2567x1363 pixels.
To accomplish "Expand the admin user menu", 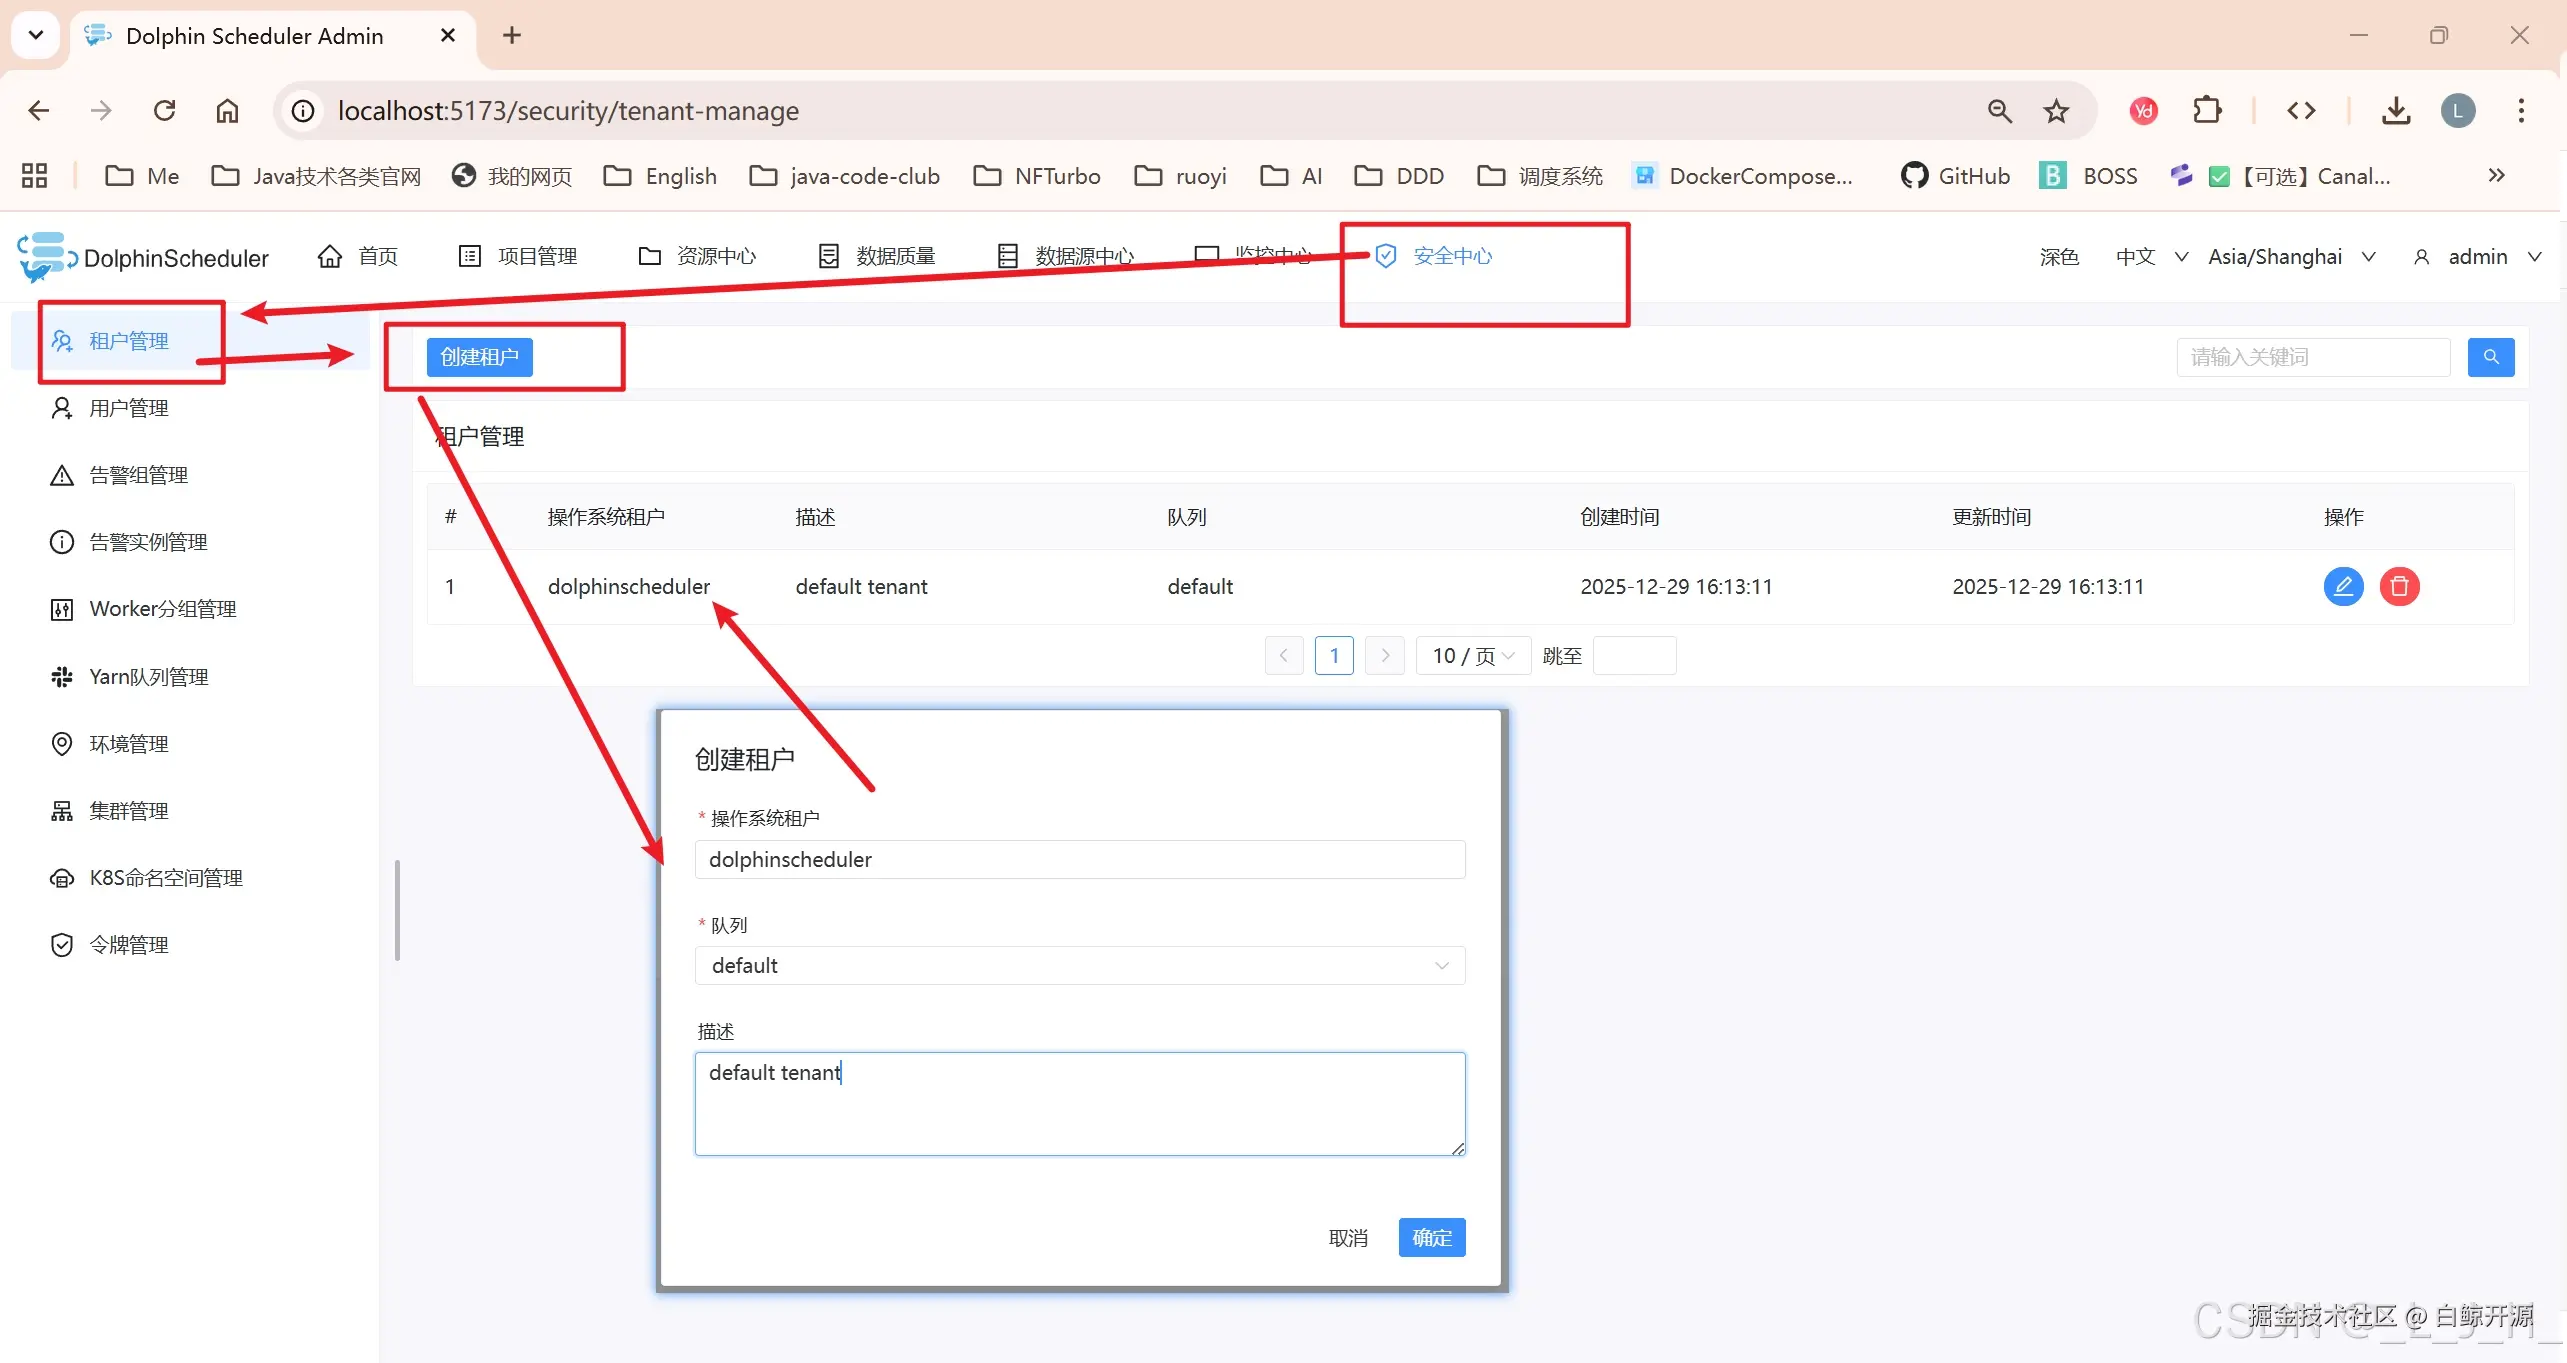I will coord(2477,257).
